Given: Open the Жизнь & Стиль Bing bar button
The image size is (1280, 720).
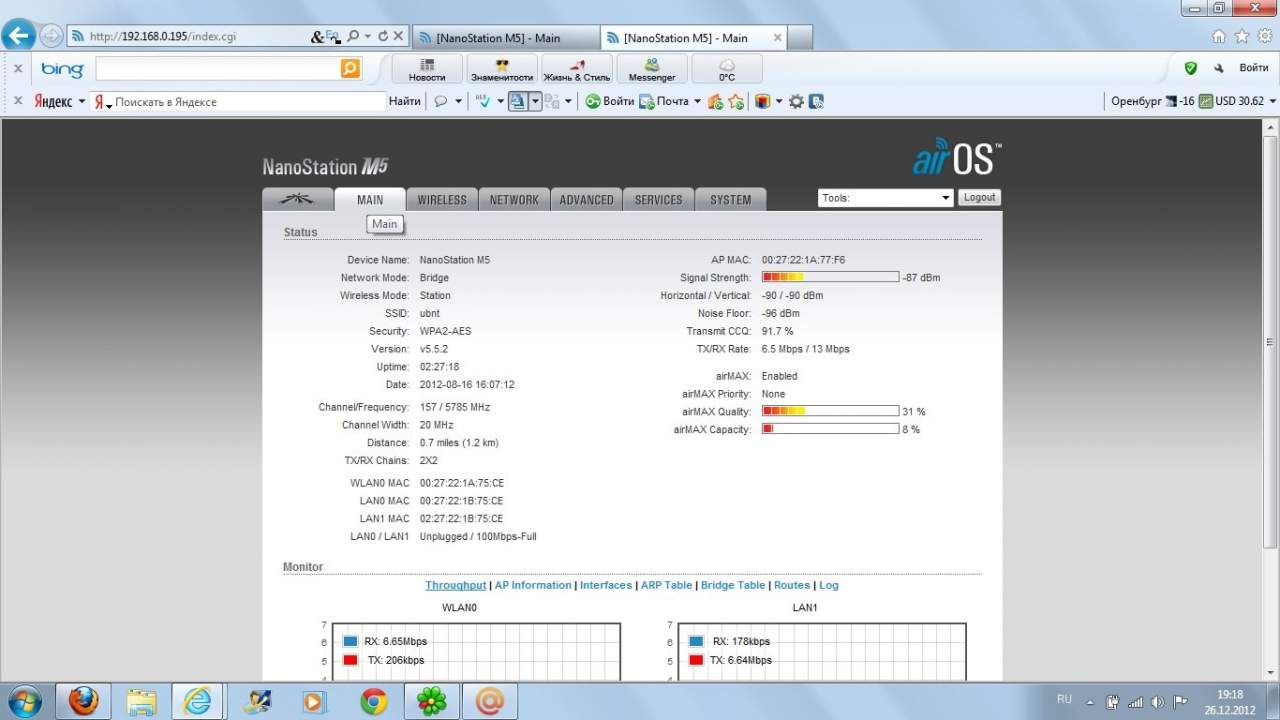Looking at the screenshot, I should click(577, 69).
